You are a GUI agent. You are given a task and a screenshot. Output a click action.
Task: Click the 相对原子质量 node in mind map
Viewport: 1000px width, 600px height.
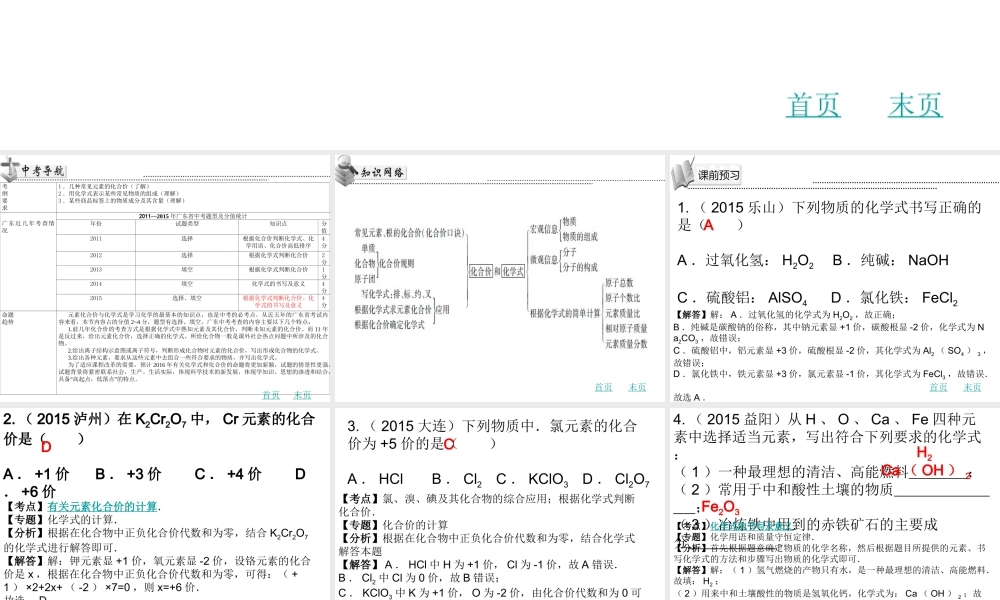coord(626,328)
